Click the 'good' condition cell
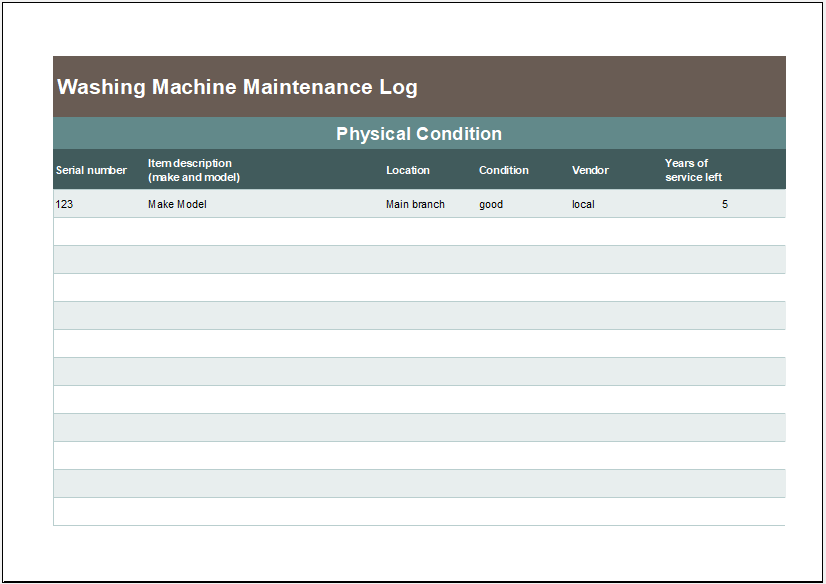The image size is (826, 584). (x=491, y=204)
